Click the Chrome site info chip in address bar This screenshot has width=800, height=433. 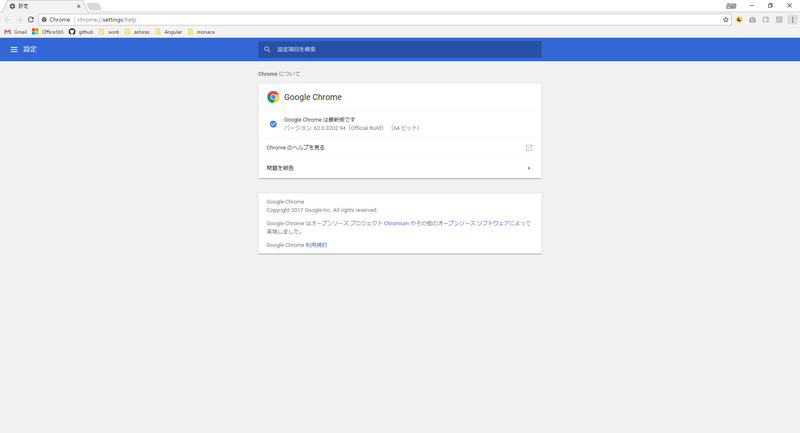(56, 20)
